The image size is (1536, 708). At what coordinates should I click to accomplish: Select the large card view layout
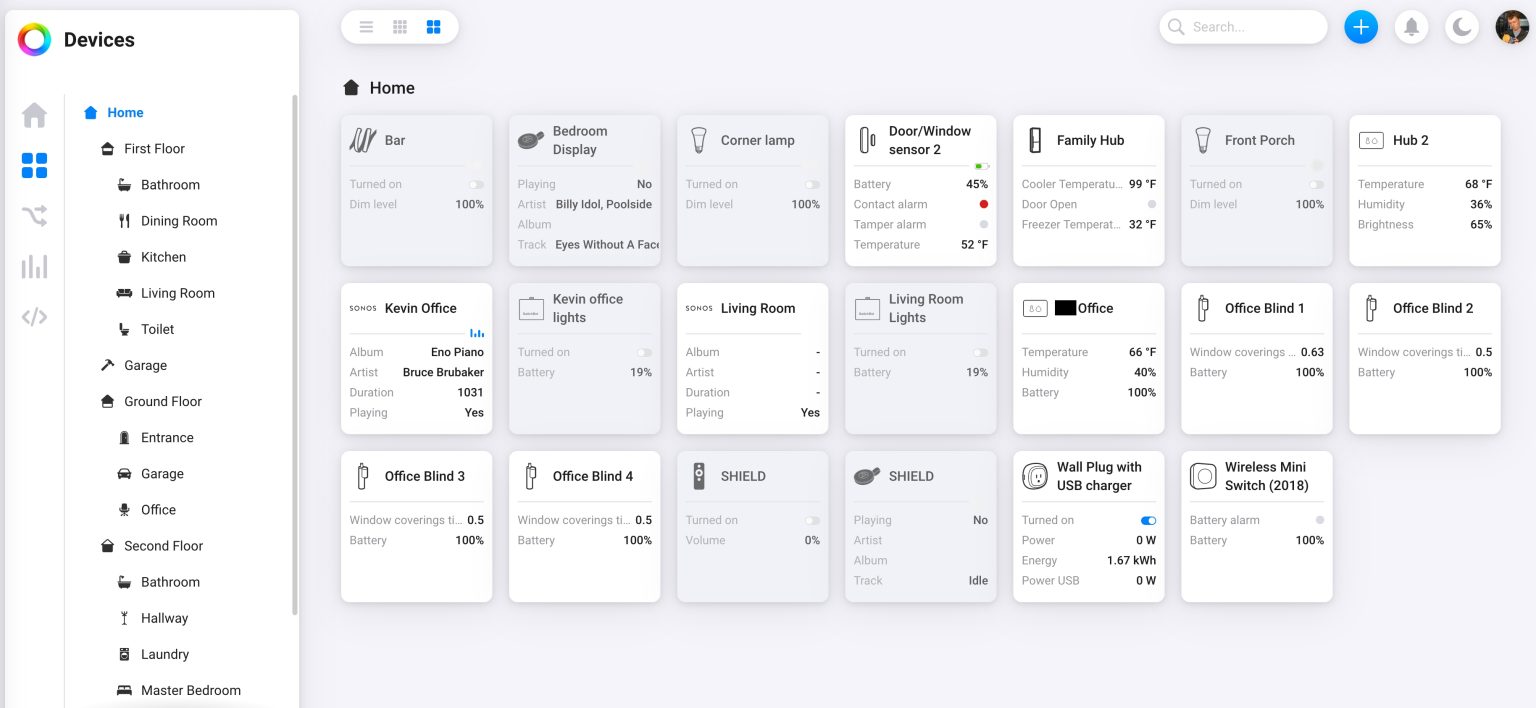433,27
